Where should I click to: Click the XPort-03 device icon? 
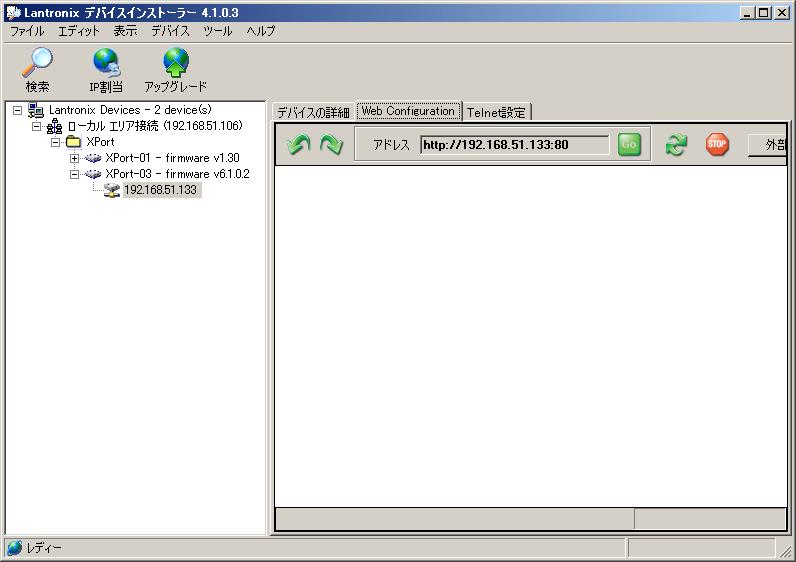click(93, 174)
